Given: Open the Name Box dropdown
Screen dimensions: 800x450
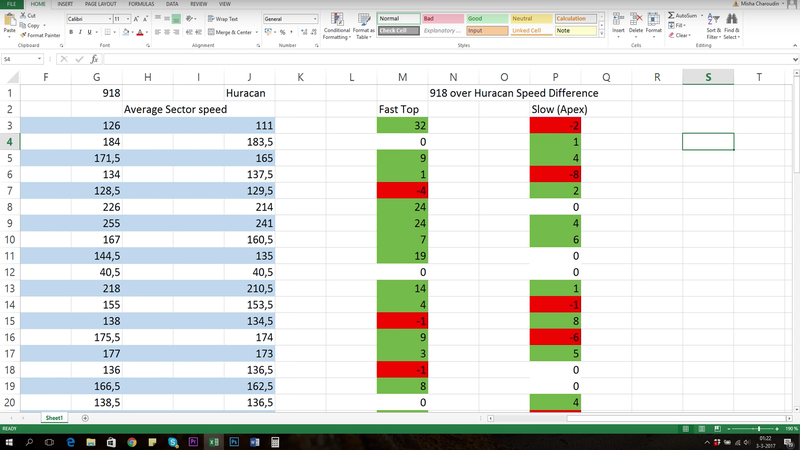Looking at the screenshot, I should click(39, 59).
